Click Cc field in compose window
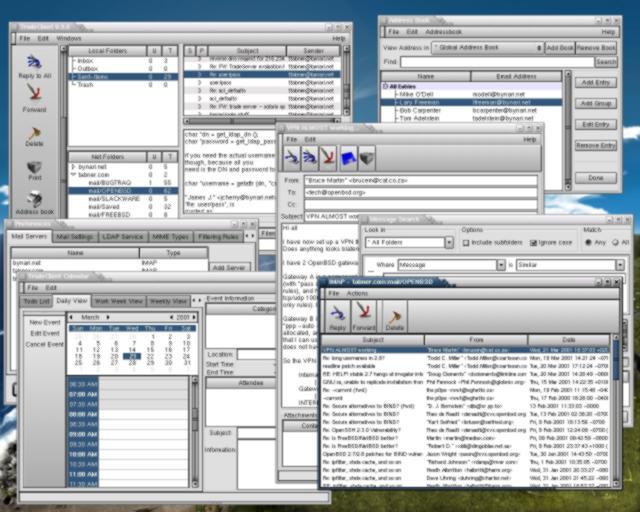The height and width of the screenshot is (512, 640). coord(421,204)
